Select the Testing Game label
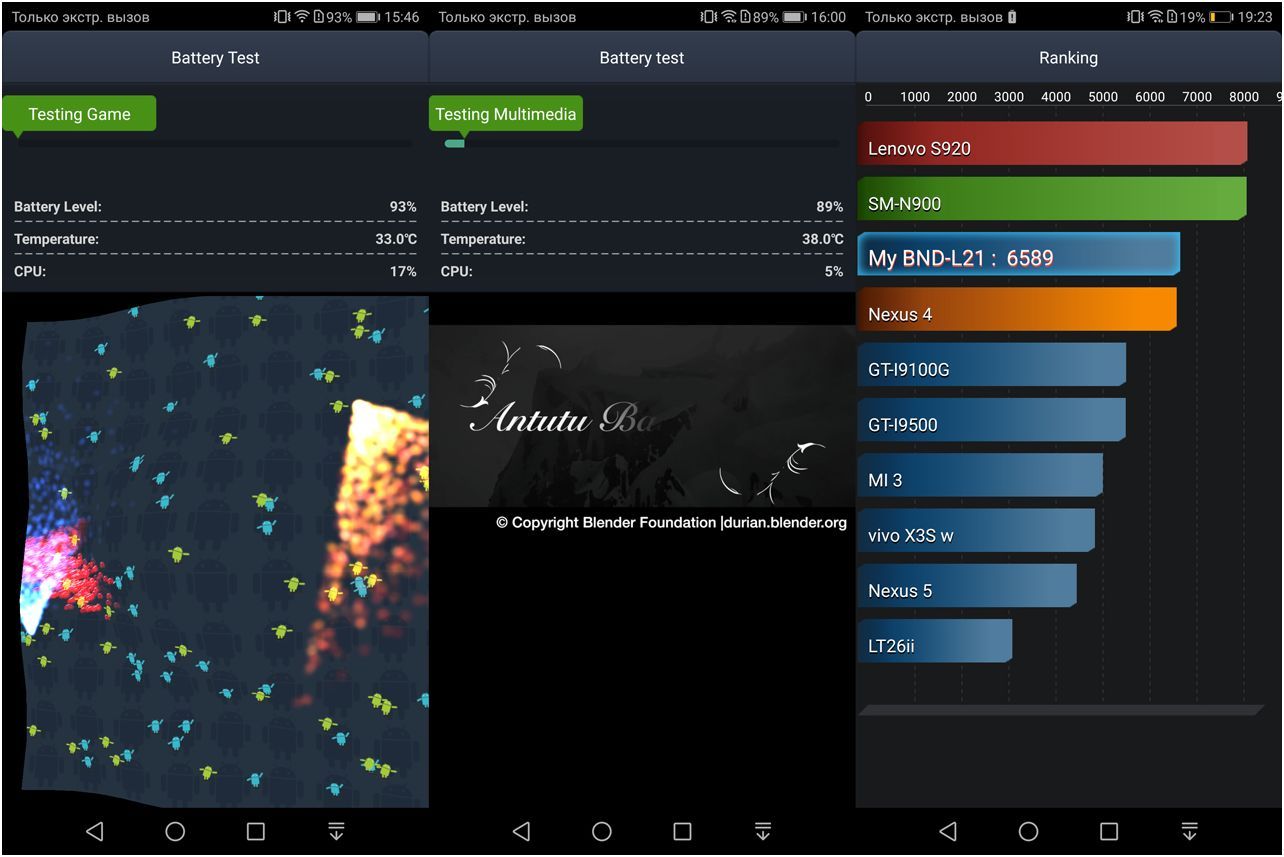Screen dimensions: 1284x857 point(79,114)
